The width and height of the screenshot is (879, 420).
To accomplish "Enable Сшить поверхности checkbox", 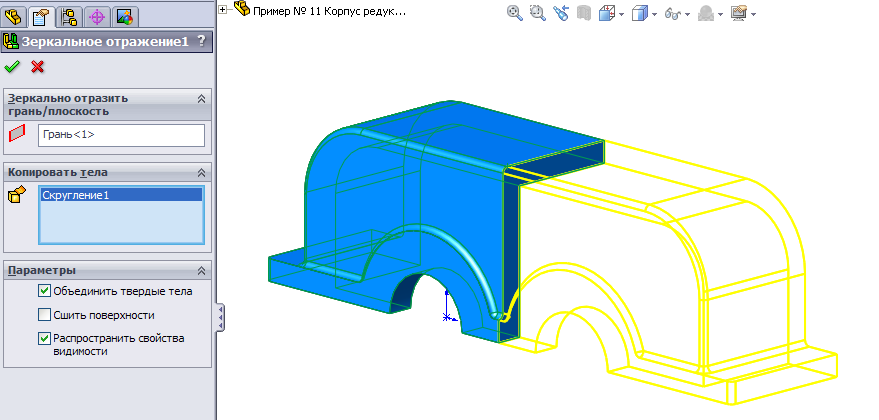I will point(44,315).
